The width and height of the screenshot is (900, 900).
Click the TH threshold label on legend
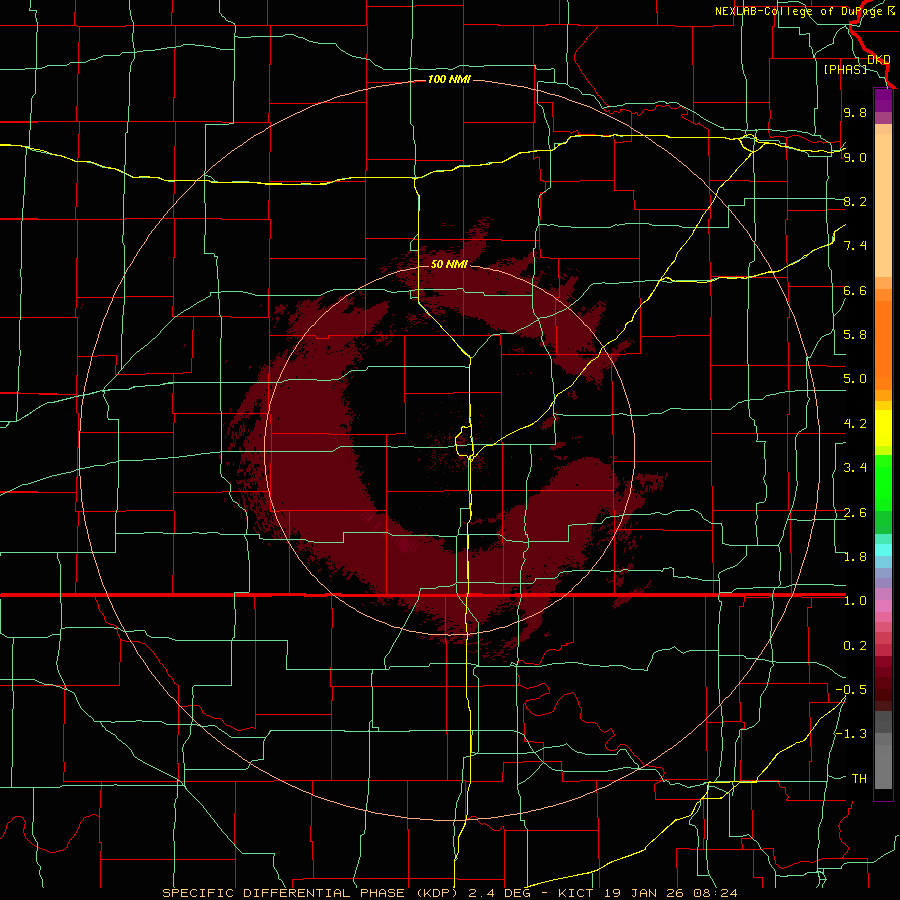(859, 779)
